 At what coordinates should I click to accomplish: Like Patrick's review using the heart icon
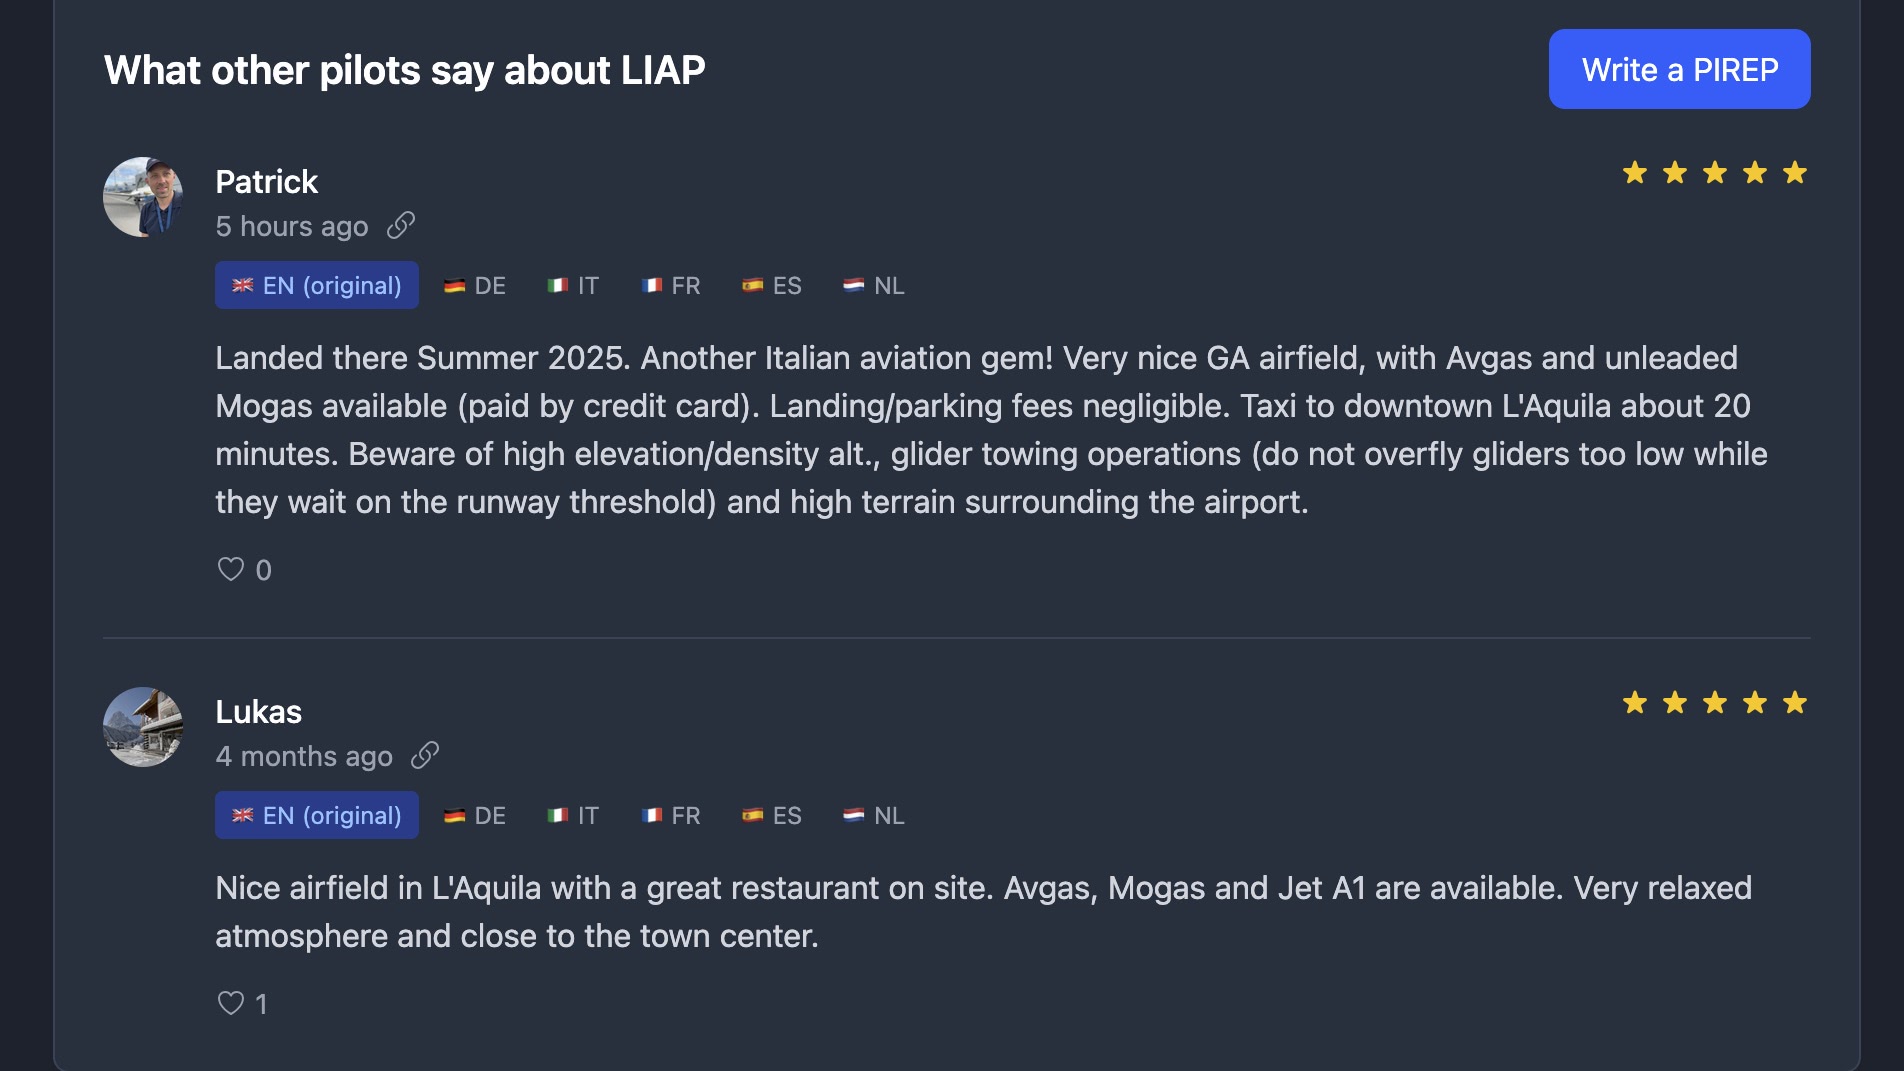coord(231,568)
